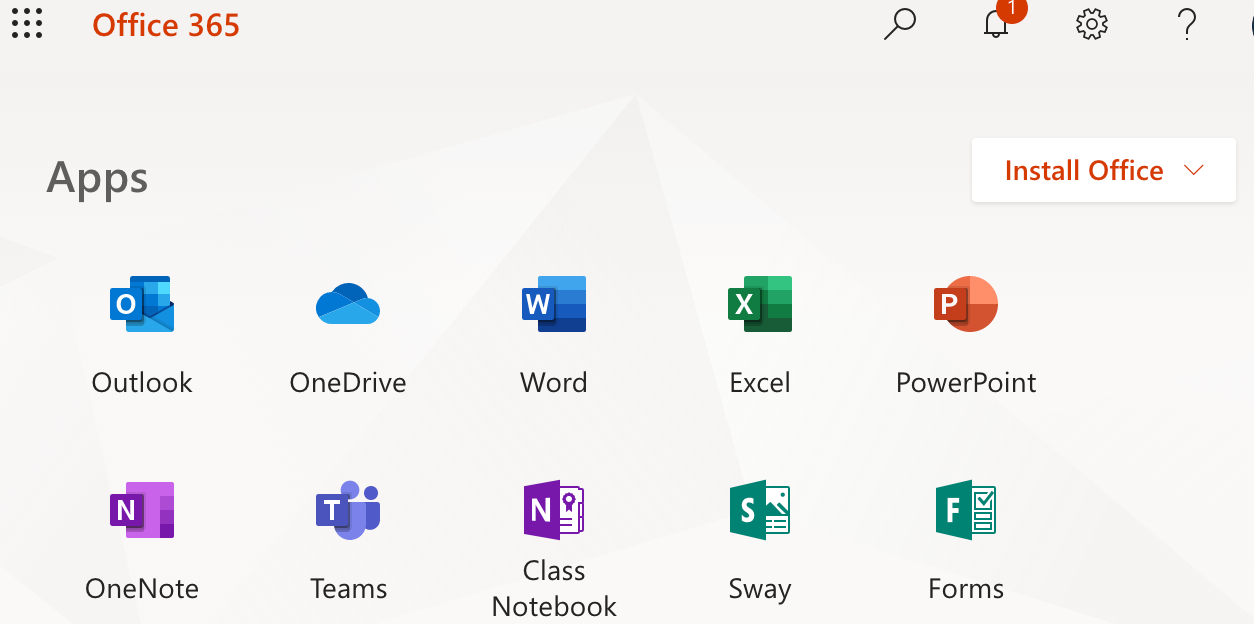Open the Excel app tile
The width and height of the screenshot is (1254, 624).
(760, 336)
